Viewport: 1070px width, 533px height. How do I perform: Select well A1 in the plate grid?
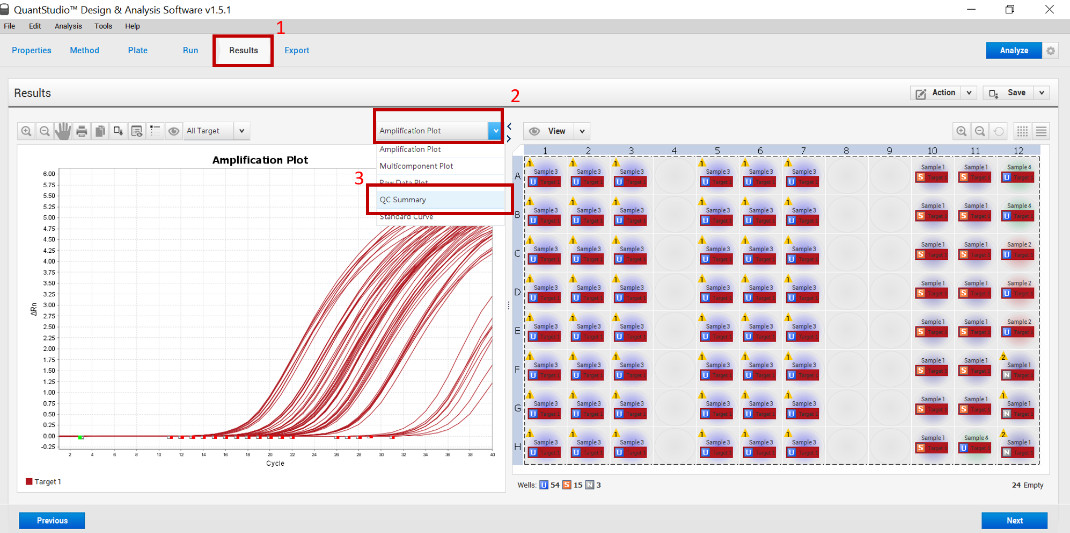click(546, 177)
